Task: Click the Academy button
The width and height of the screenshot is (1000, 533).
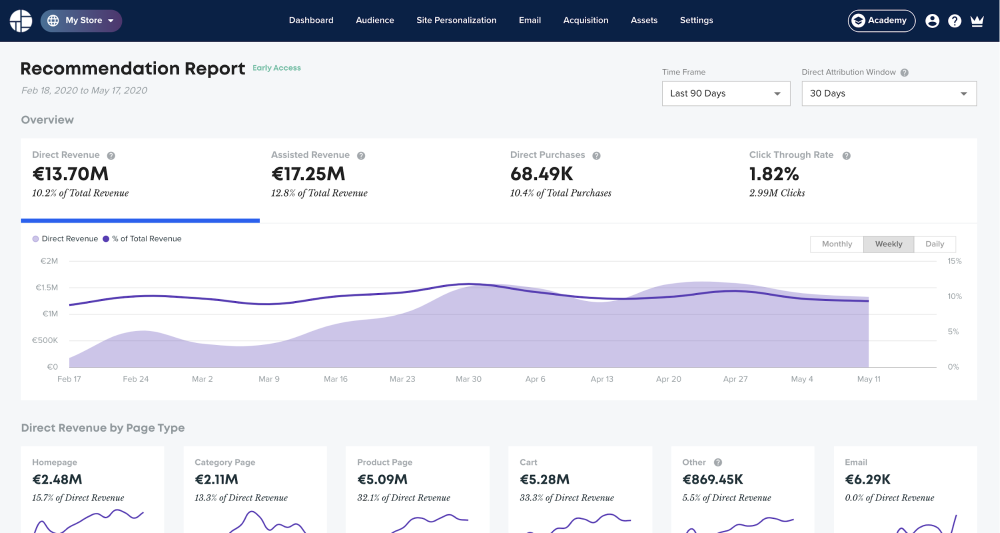Action: point(881,20)
